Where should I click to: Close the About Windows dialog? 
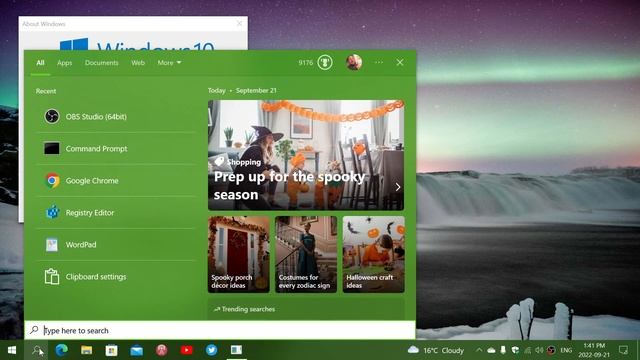(x=240, y=24)
